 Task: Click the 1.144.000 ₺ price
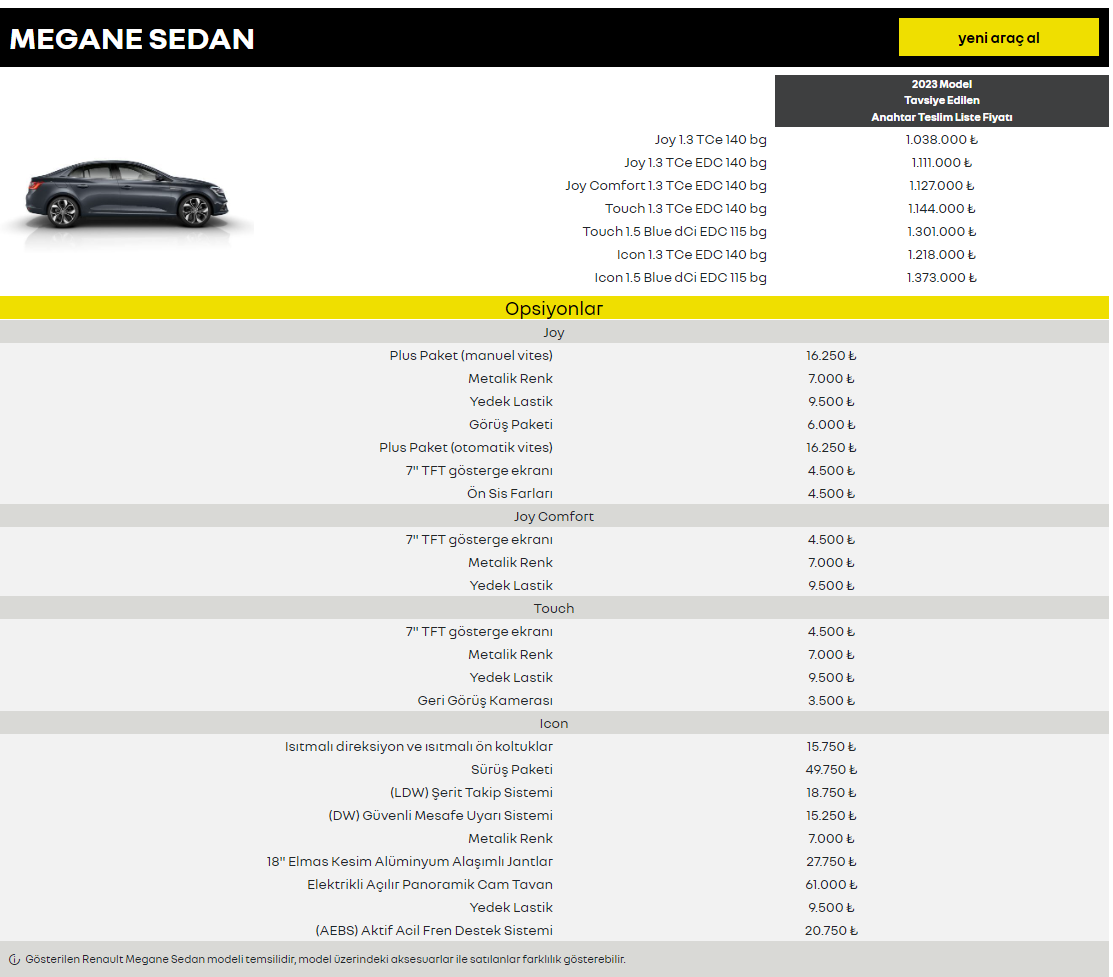(x=941, y=209)
